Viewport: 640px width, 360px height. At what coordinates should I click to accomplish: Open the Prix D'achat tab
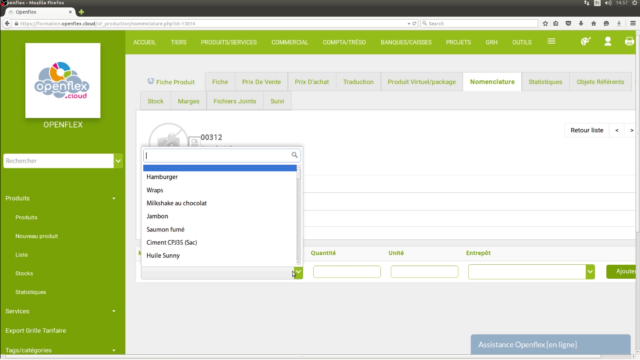[x=312, y=82]
